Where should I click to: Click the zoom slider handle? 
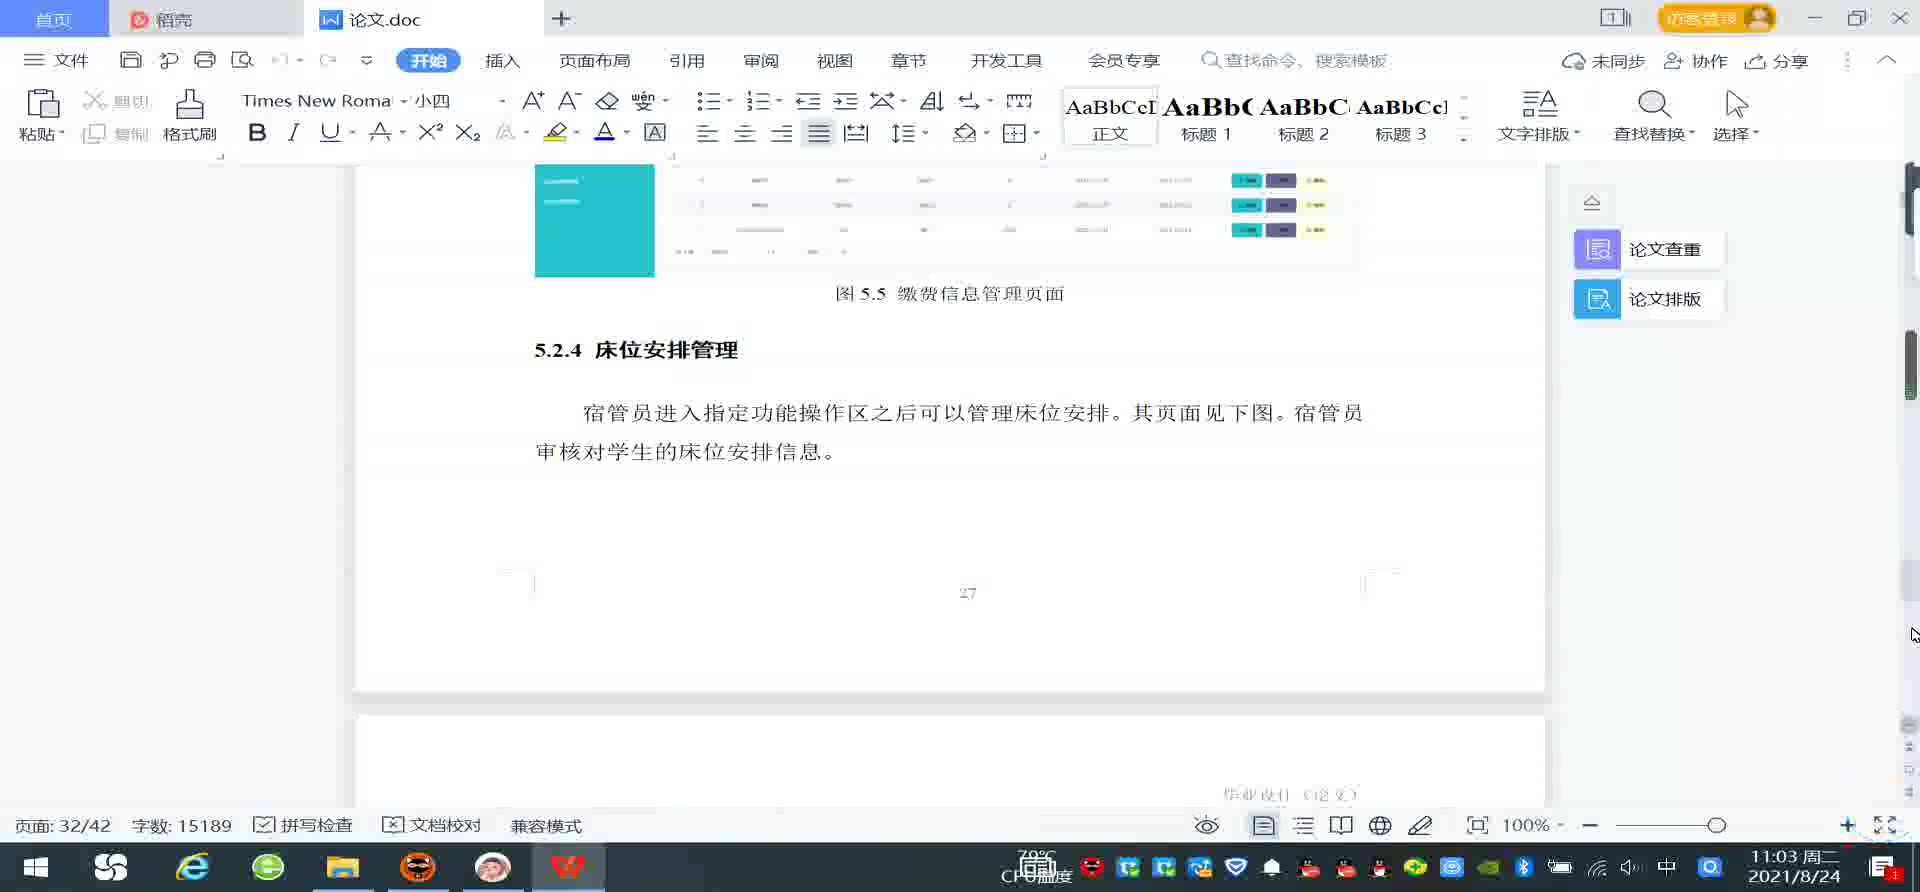pos(1717,826)
